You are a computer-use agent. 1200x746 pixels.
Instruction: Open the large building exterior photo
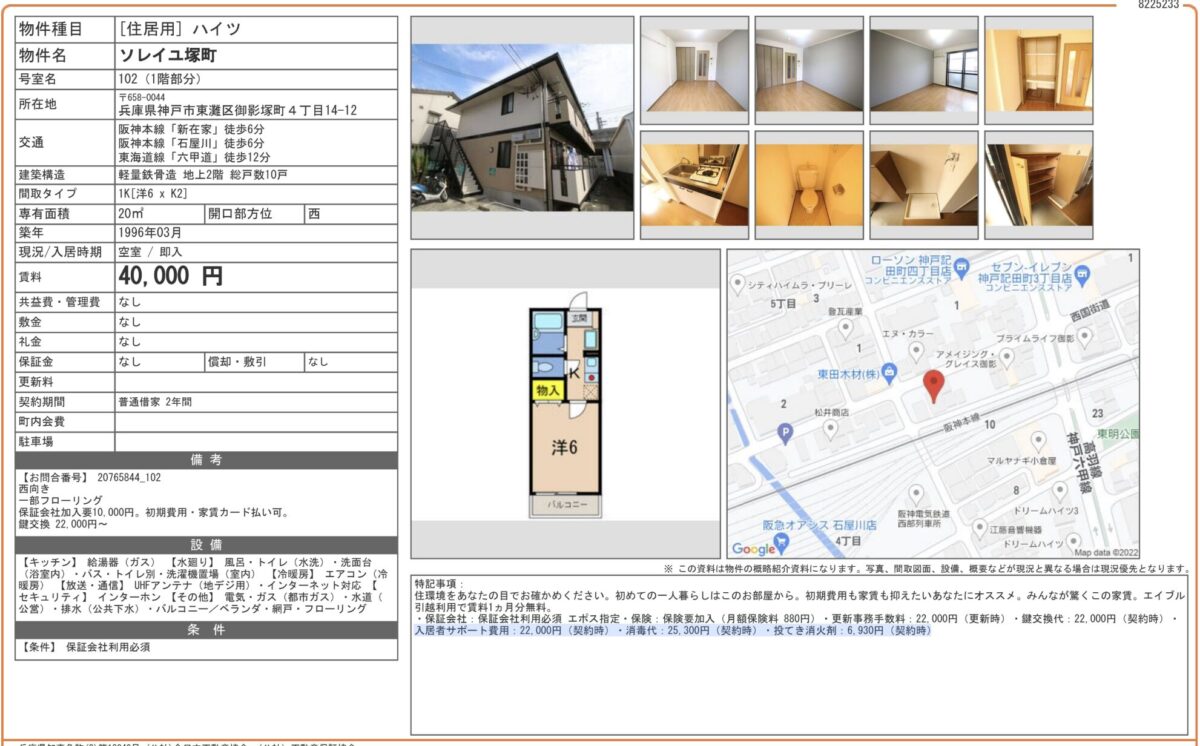522,127
